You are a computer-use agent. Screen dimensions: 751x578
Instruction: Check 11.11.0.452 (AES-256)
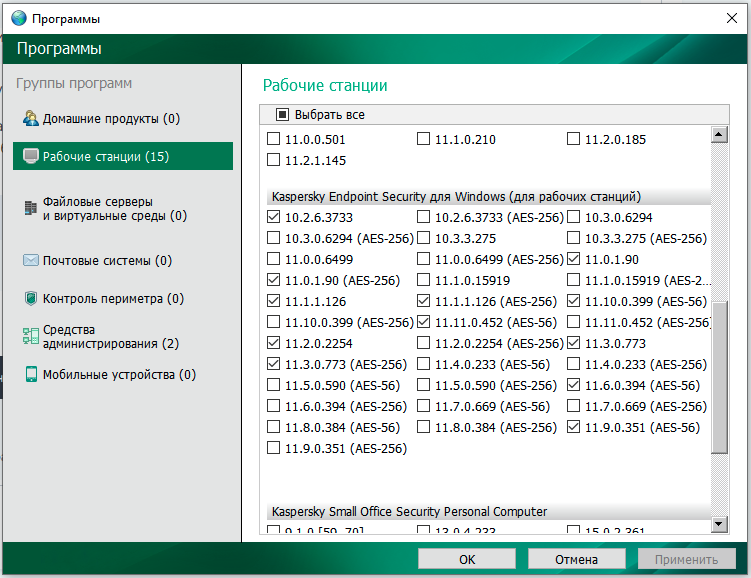[x=573, y=322]
